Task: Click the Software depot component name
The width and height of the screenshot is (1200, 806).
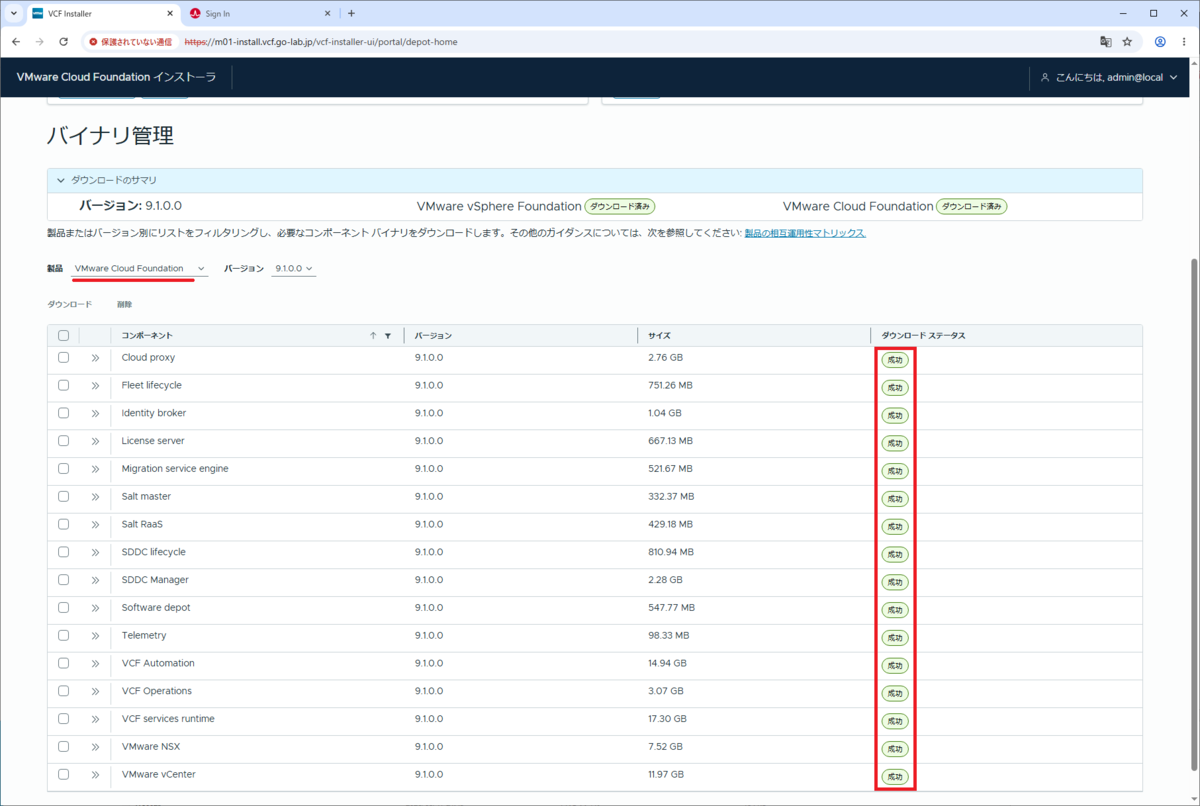Action: click(156, 608)
